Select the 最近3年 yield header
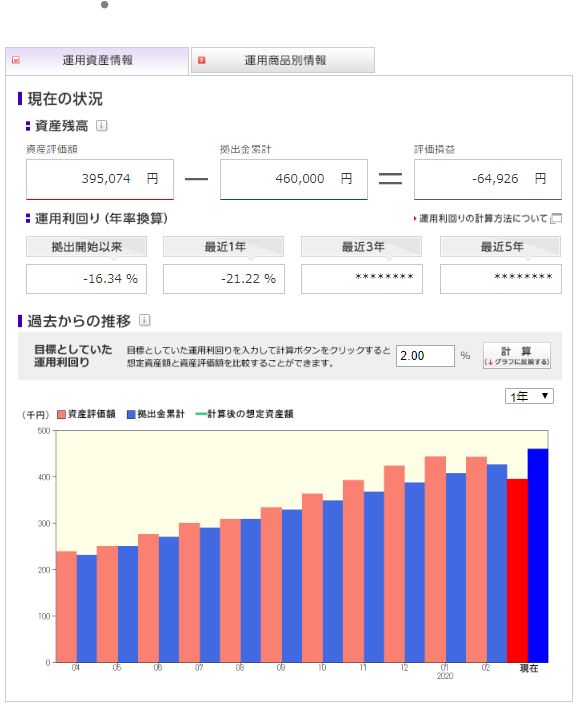 (x=362, y=247)
